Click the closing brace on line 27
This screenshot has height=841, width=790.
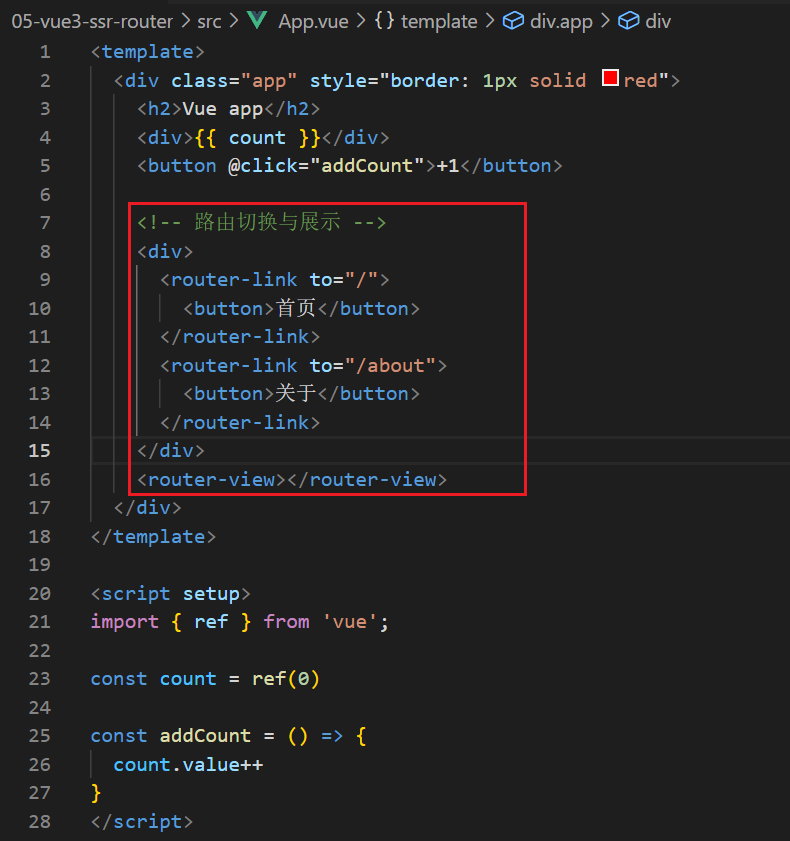point(97,793)
